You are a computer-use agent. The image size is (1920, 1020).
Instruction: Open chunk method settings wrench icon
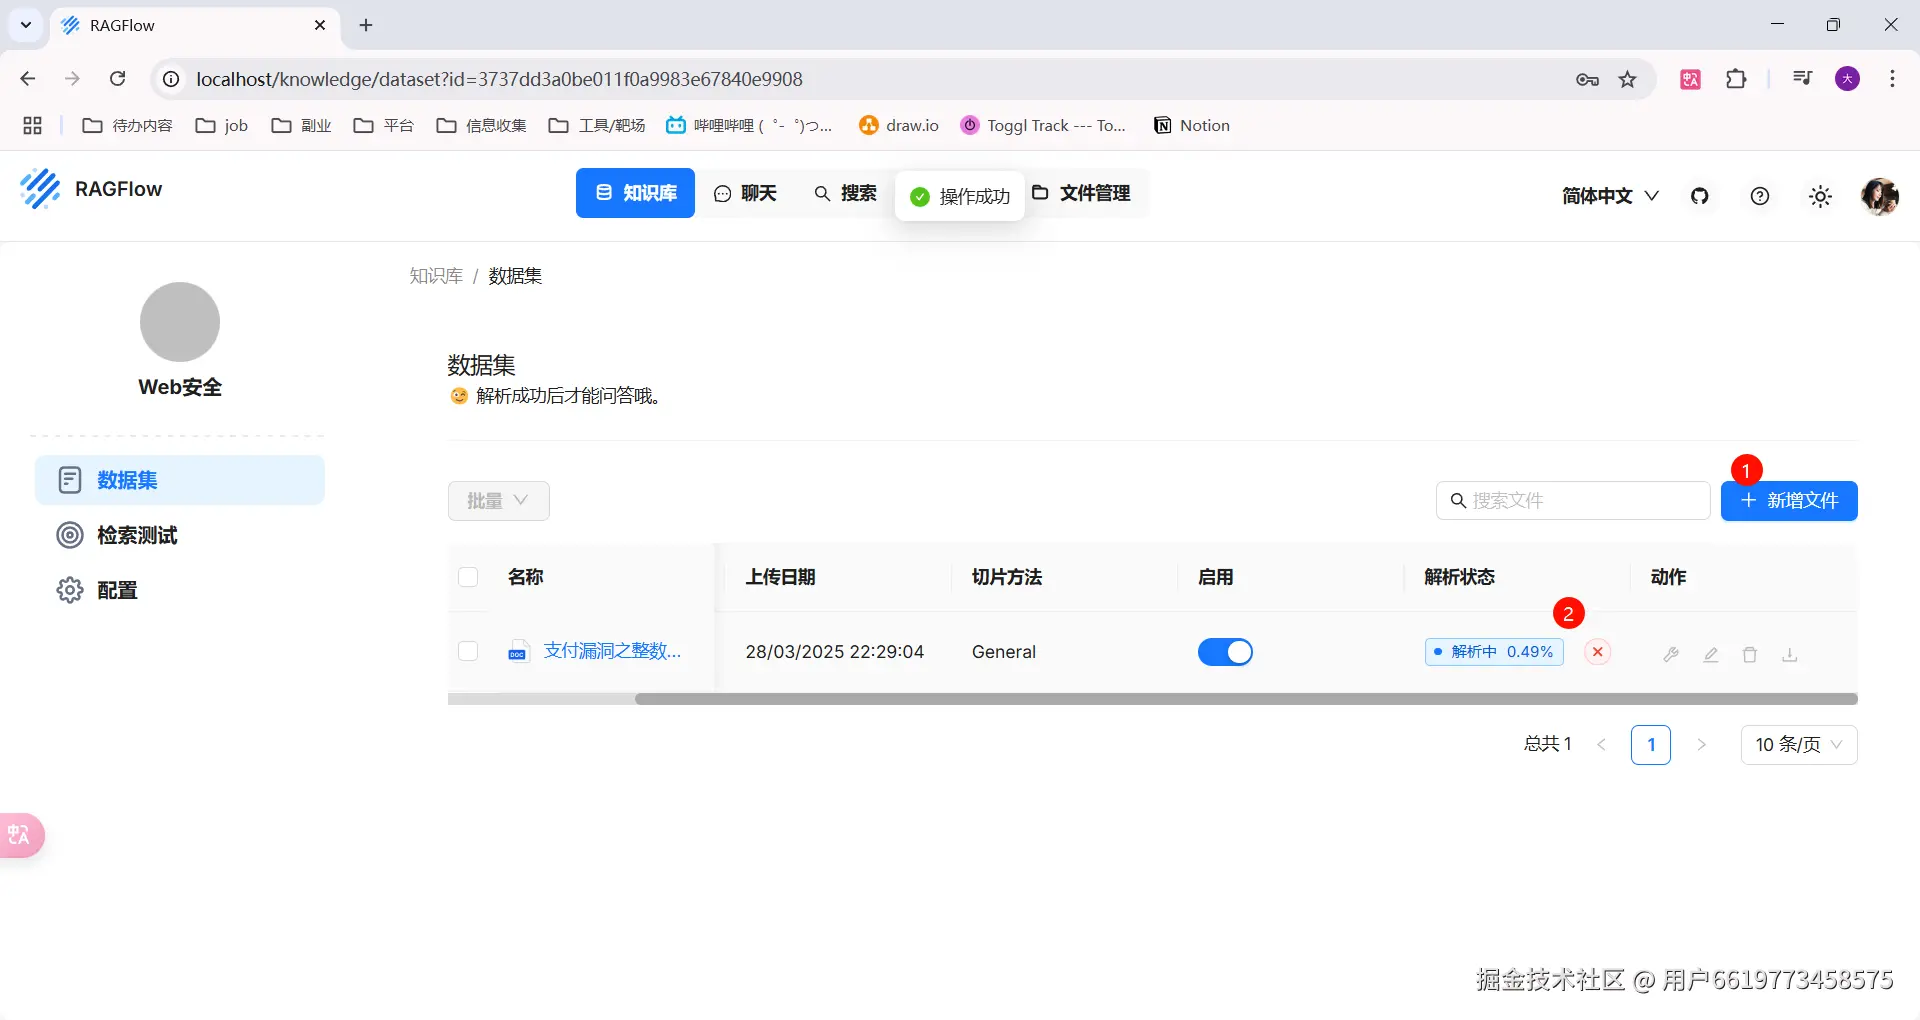[1671, 654]
